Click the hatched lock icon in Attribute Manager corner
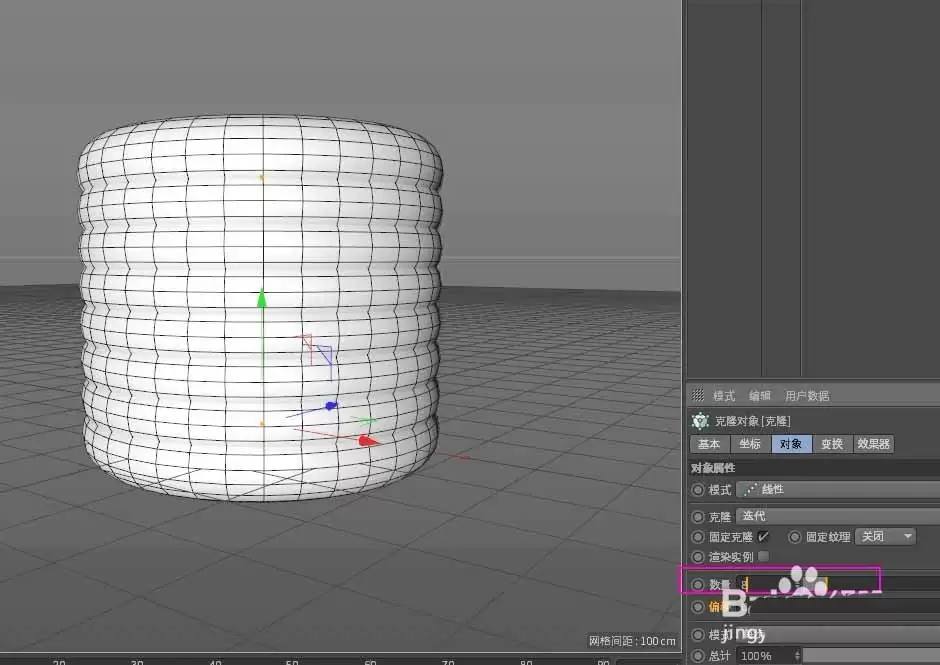The image size is (940, 665). 696,394
